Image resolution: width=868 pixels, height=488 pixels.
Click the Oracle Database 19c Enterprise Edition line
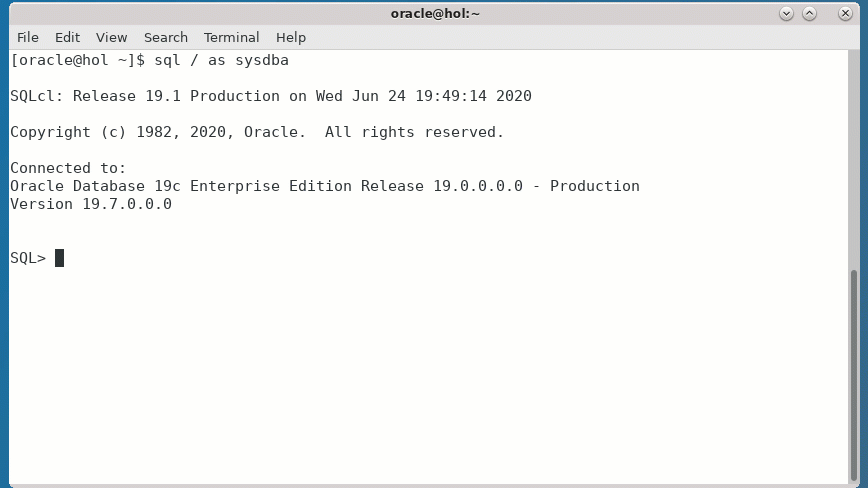[x=324, y=186]
